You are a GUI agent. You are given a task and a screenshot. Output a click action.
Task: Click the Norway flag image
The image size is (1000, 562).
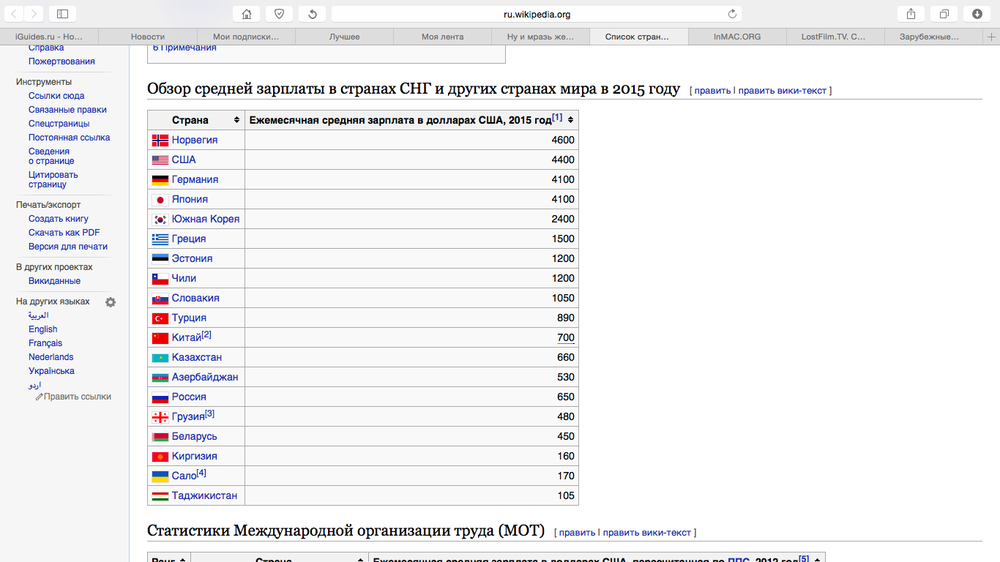coord(160,140)
